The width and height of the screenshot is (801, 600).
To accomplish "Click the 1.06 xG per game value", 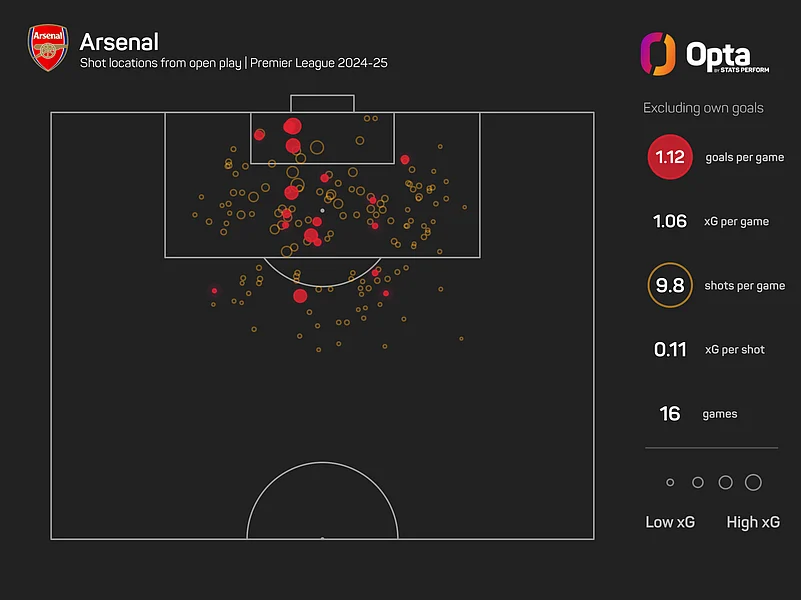I will (670, 221).
